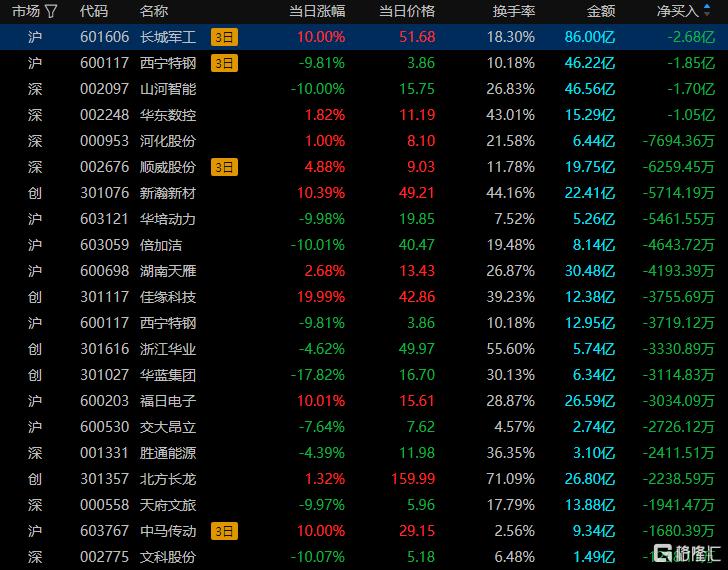Click price 159.99 for 北方长龙
The width and height of the screenshot is (728, 570).
tap(414, 479)
